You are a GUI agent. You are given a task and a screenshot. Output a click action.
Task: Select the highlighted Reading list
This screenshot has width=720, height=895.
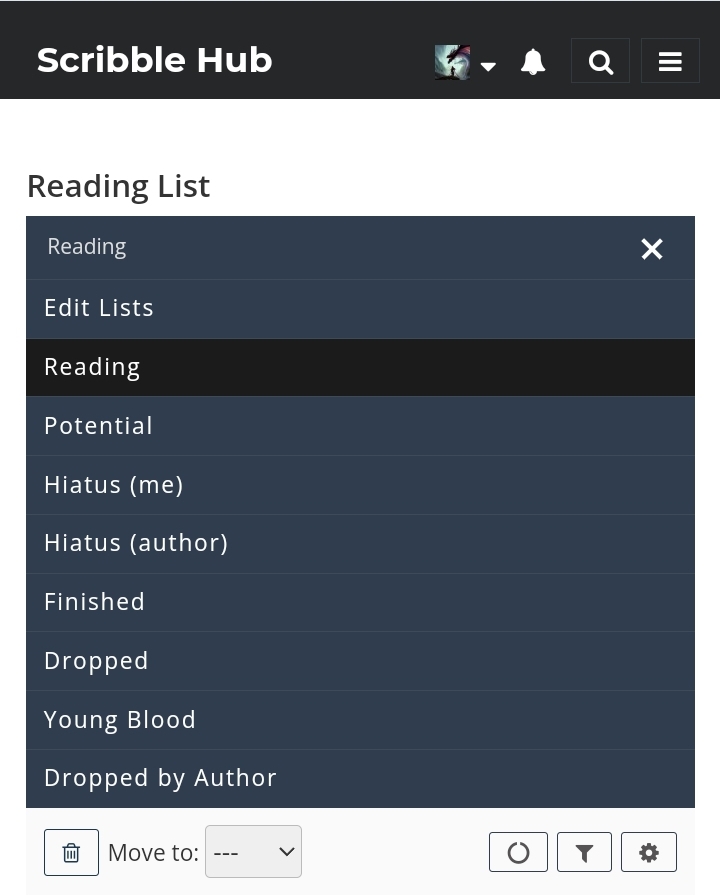(92, 366)
